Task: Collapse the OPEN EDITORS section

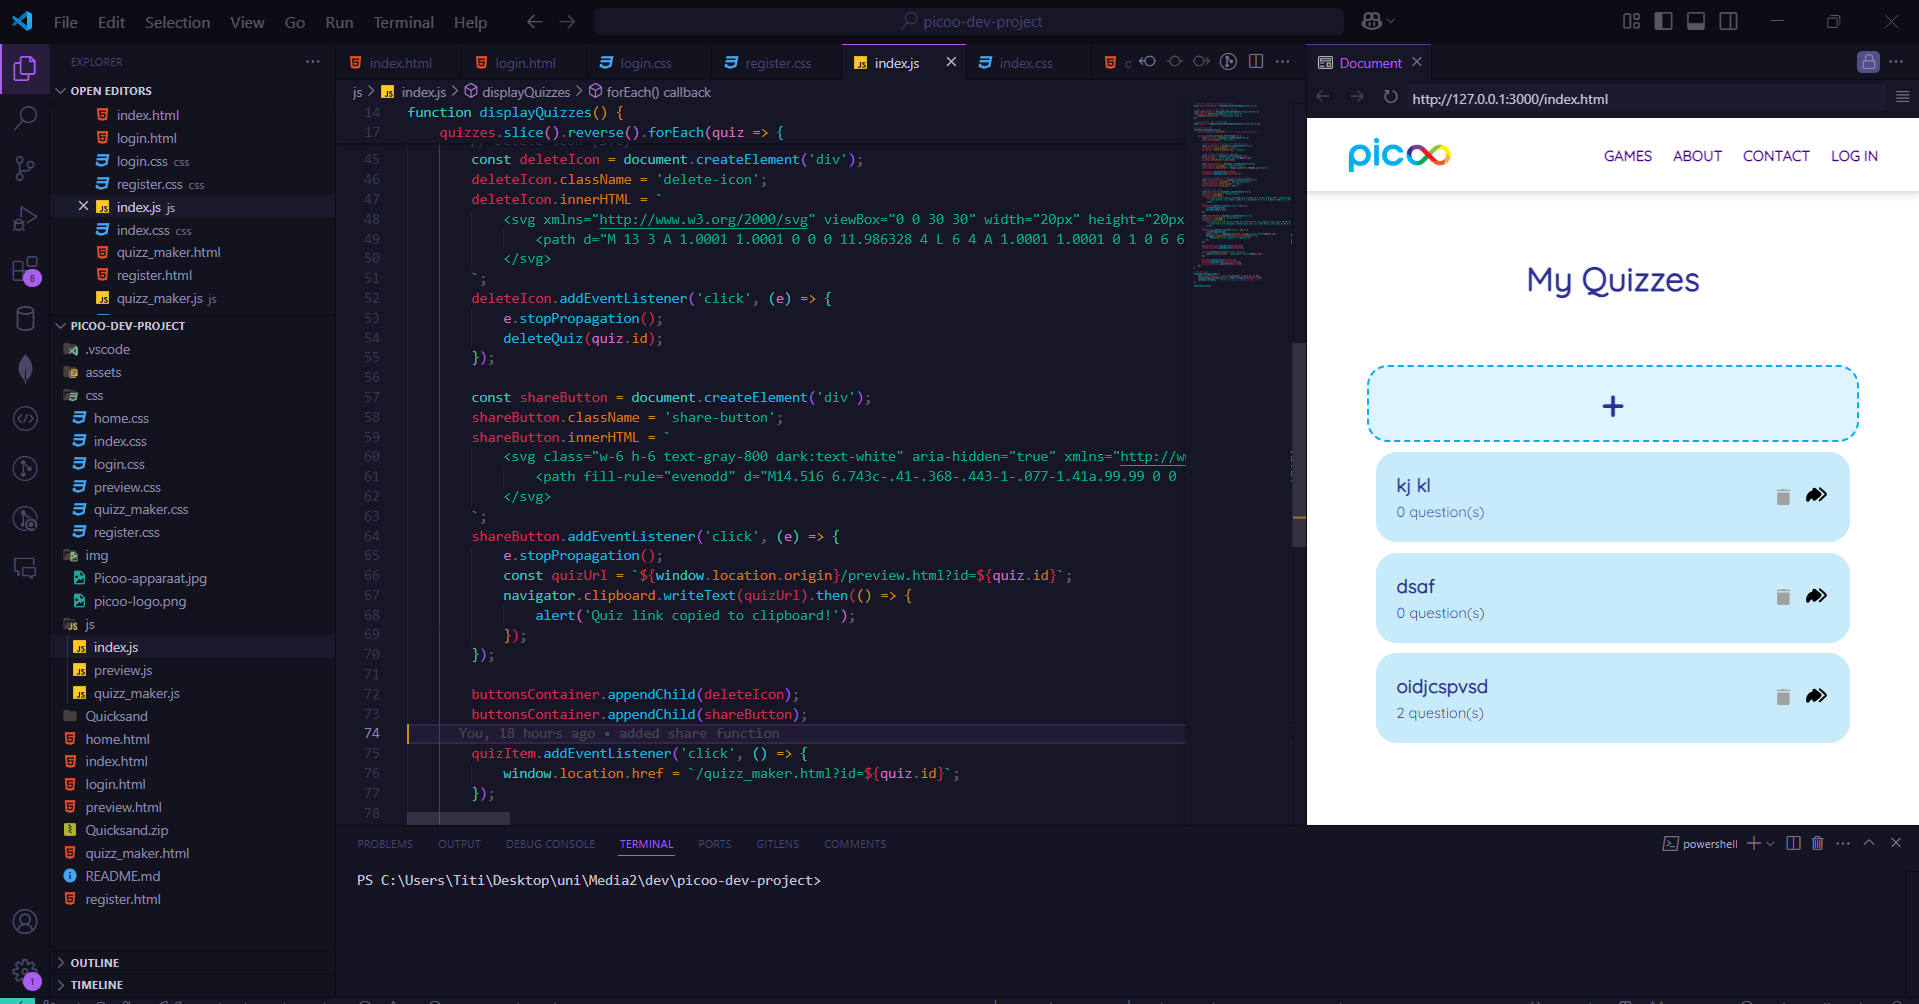Action: (x=61, y=91)
